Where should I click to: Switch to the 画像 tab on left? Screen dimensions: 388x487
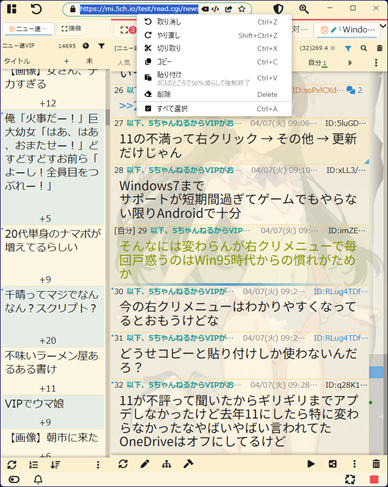coord(71,29)
